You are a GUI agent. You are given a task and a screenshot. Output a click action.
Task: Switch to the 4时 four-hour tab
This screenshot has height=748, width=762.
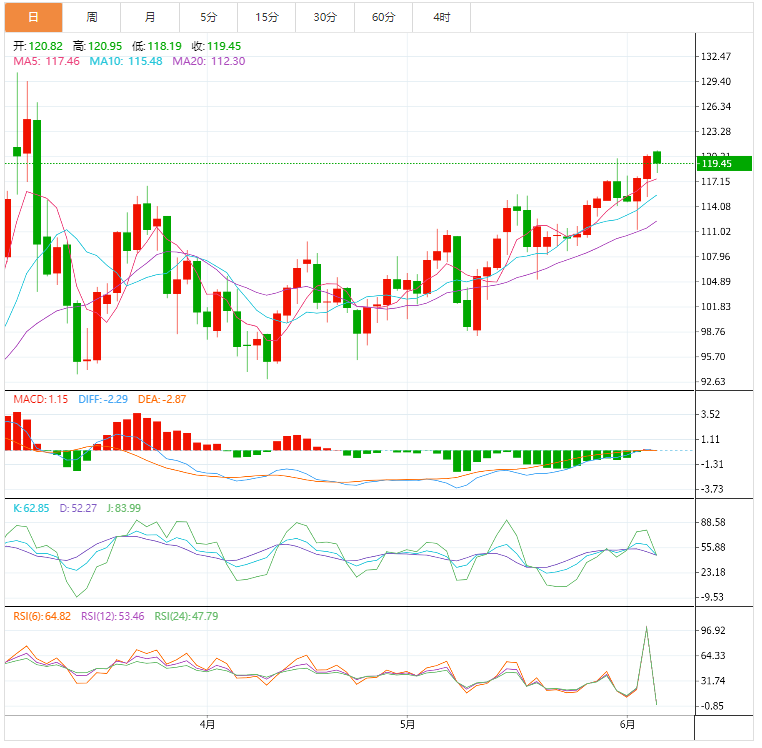click(442, 17)
